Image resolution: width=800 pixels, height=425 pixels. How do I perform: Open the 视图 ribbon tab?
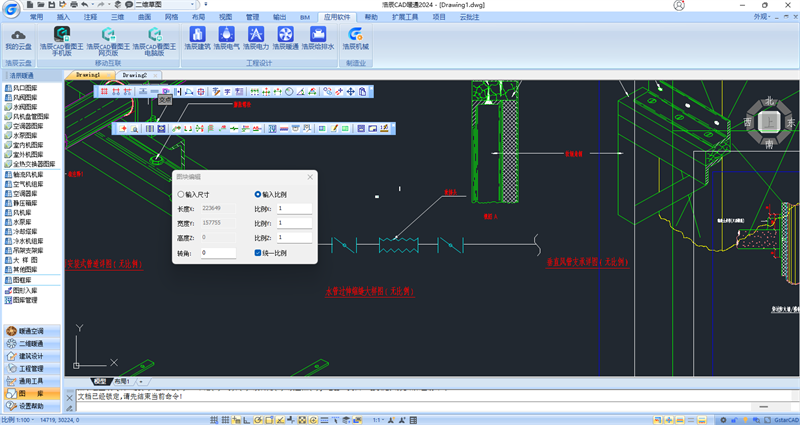(225, 17)
